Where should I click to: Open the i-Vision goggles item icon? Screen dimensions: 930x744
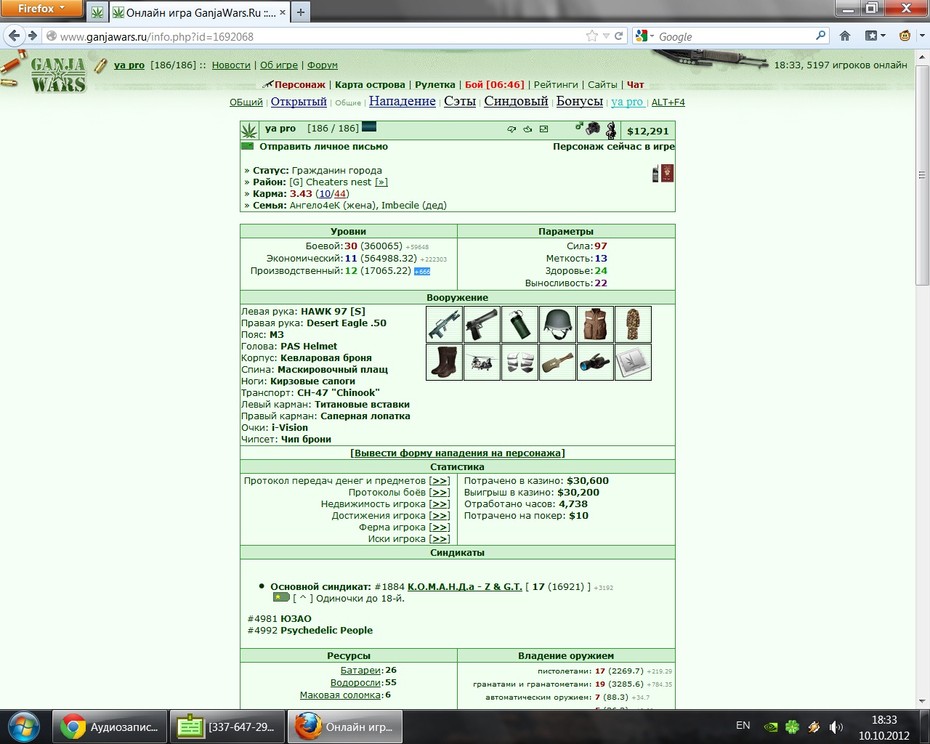tap(595, 362)
